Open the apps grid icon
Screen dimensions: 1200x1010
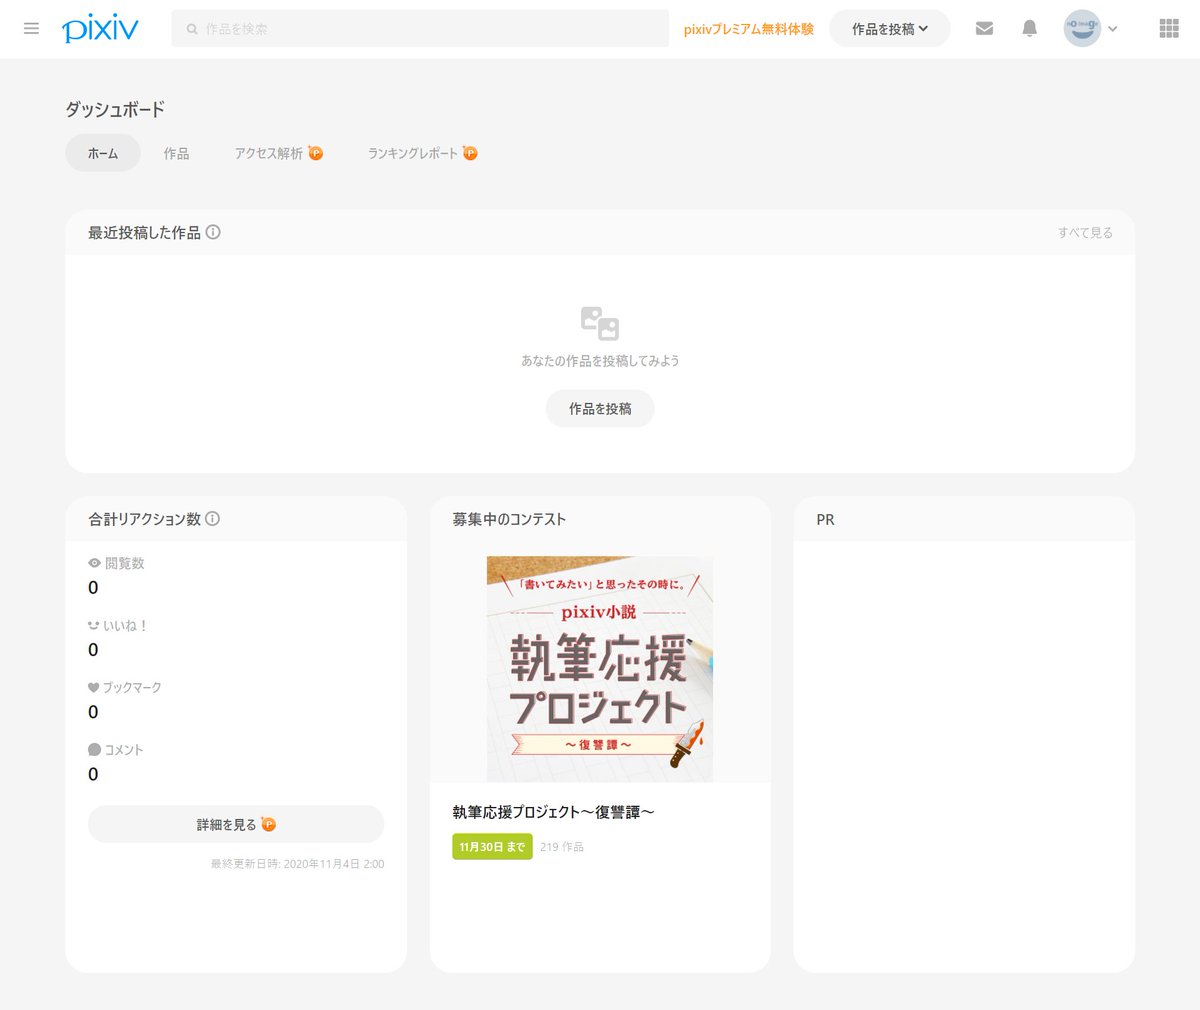(x=1169, y=29)
